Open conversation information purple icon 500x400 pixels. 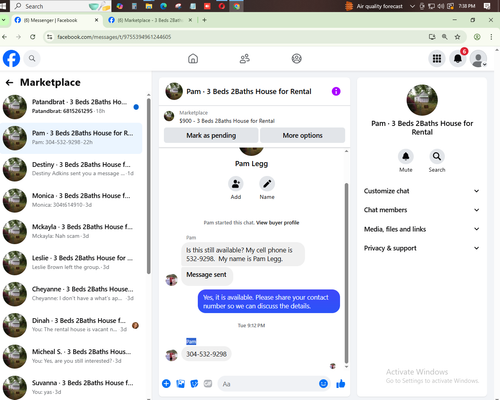(x=336, y=91)
